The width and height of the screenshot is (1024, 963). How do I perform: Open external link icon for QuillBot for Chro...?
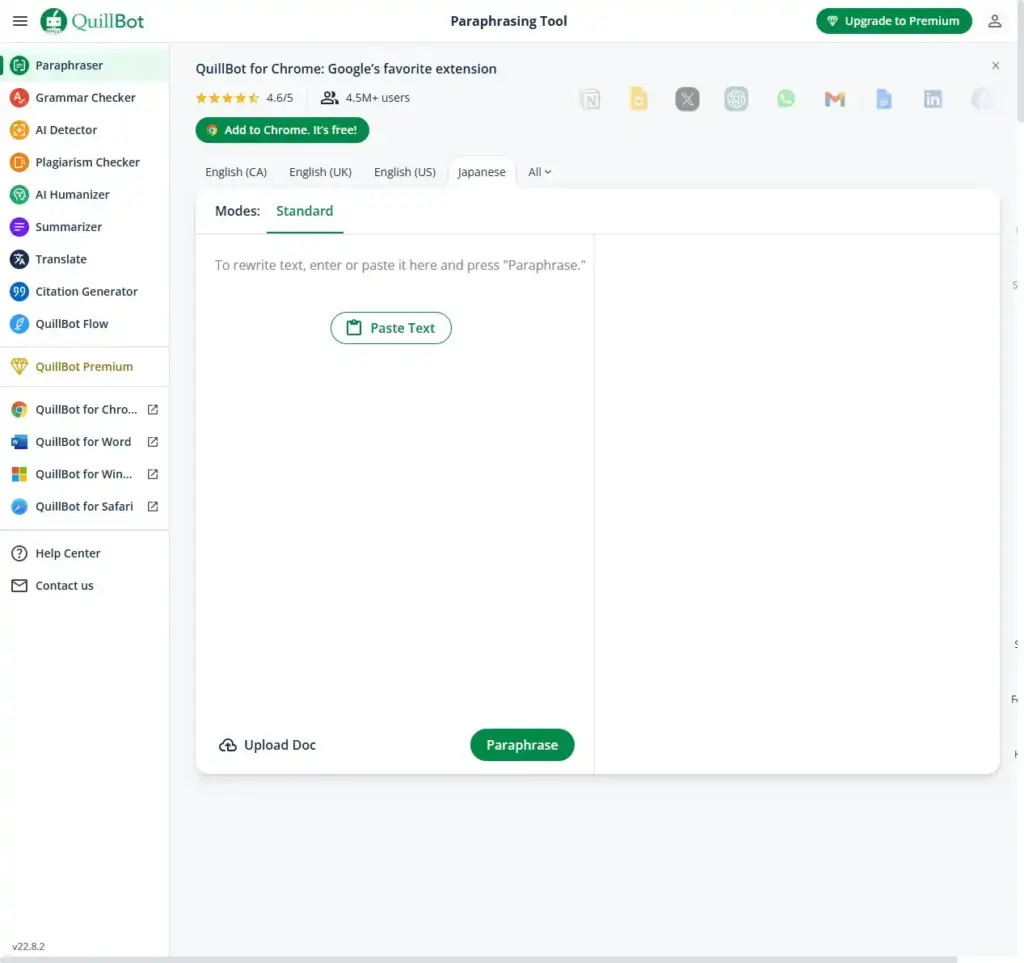coord(153,409)
